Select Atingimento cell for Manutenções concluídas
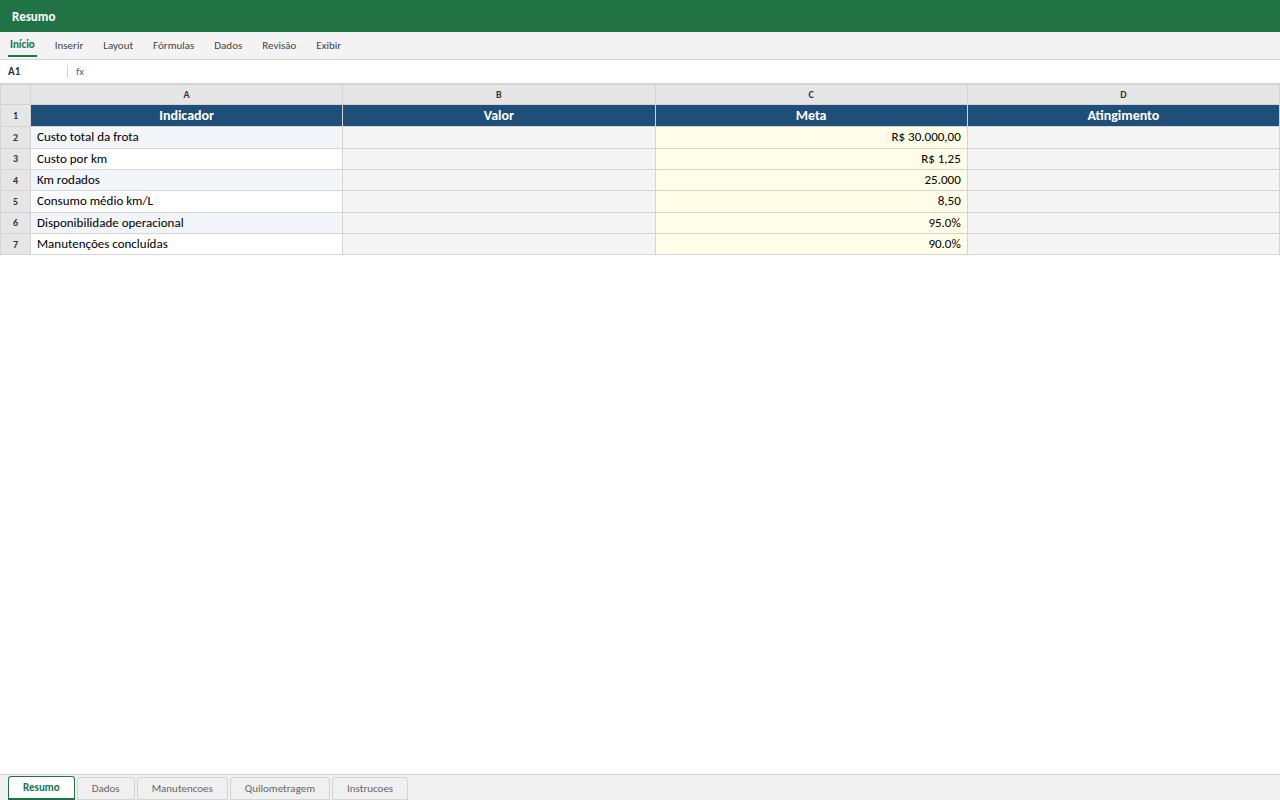1280x800 pixels. click(x=1123, y=244)
